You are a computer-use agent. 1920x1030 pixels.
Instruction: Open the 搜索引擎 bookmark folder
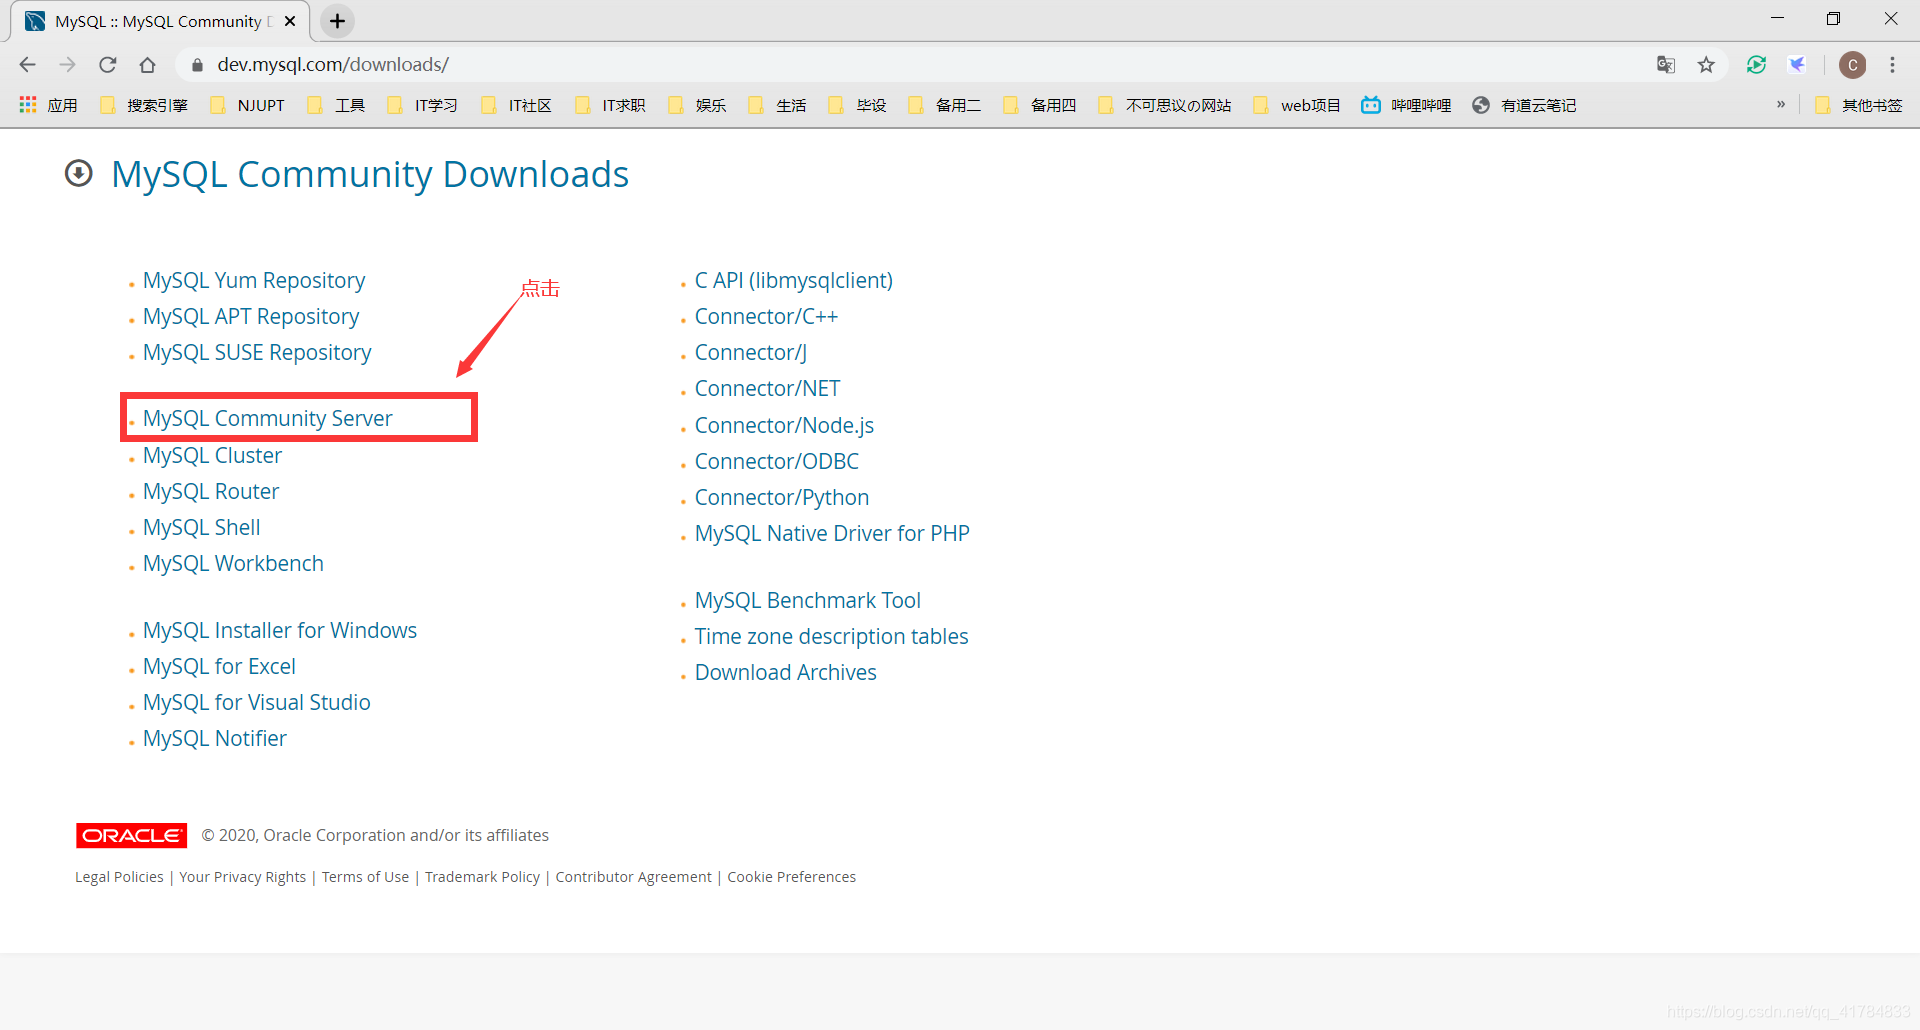(x=144, y=105)
